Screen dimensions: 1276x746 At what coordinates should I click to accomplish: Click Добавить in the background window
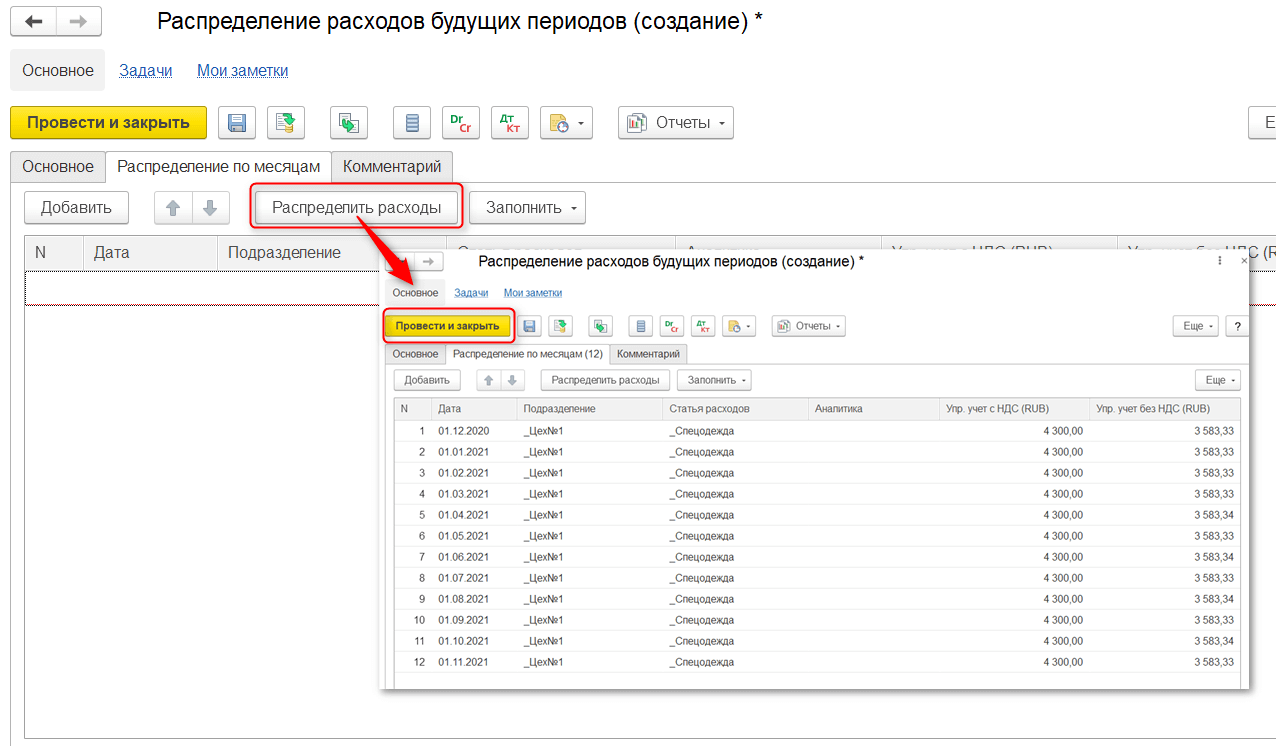[x=76, y=208]
